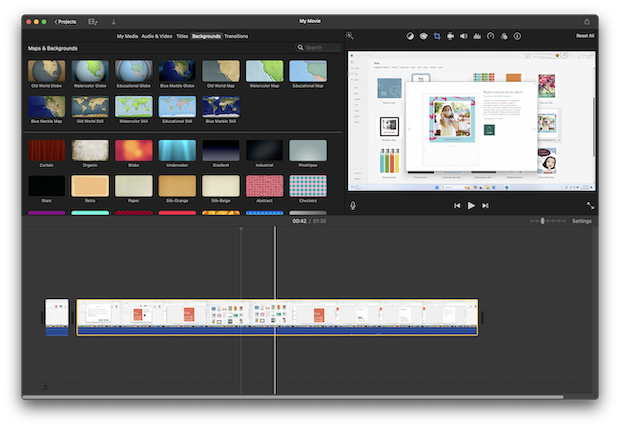
Task: Open the Color Balance tool
Action: point(410,36)
